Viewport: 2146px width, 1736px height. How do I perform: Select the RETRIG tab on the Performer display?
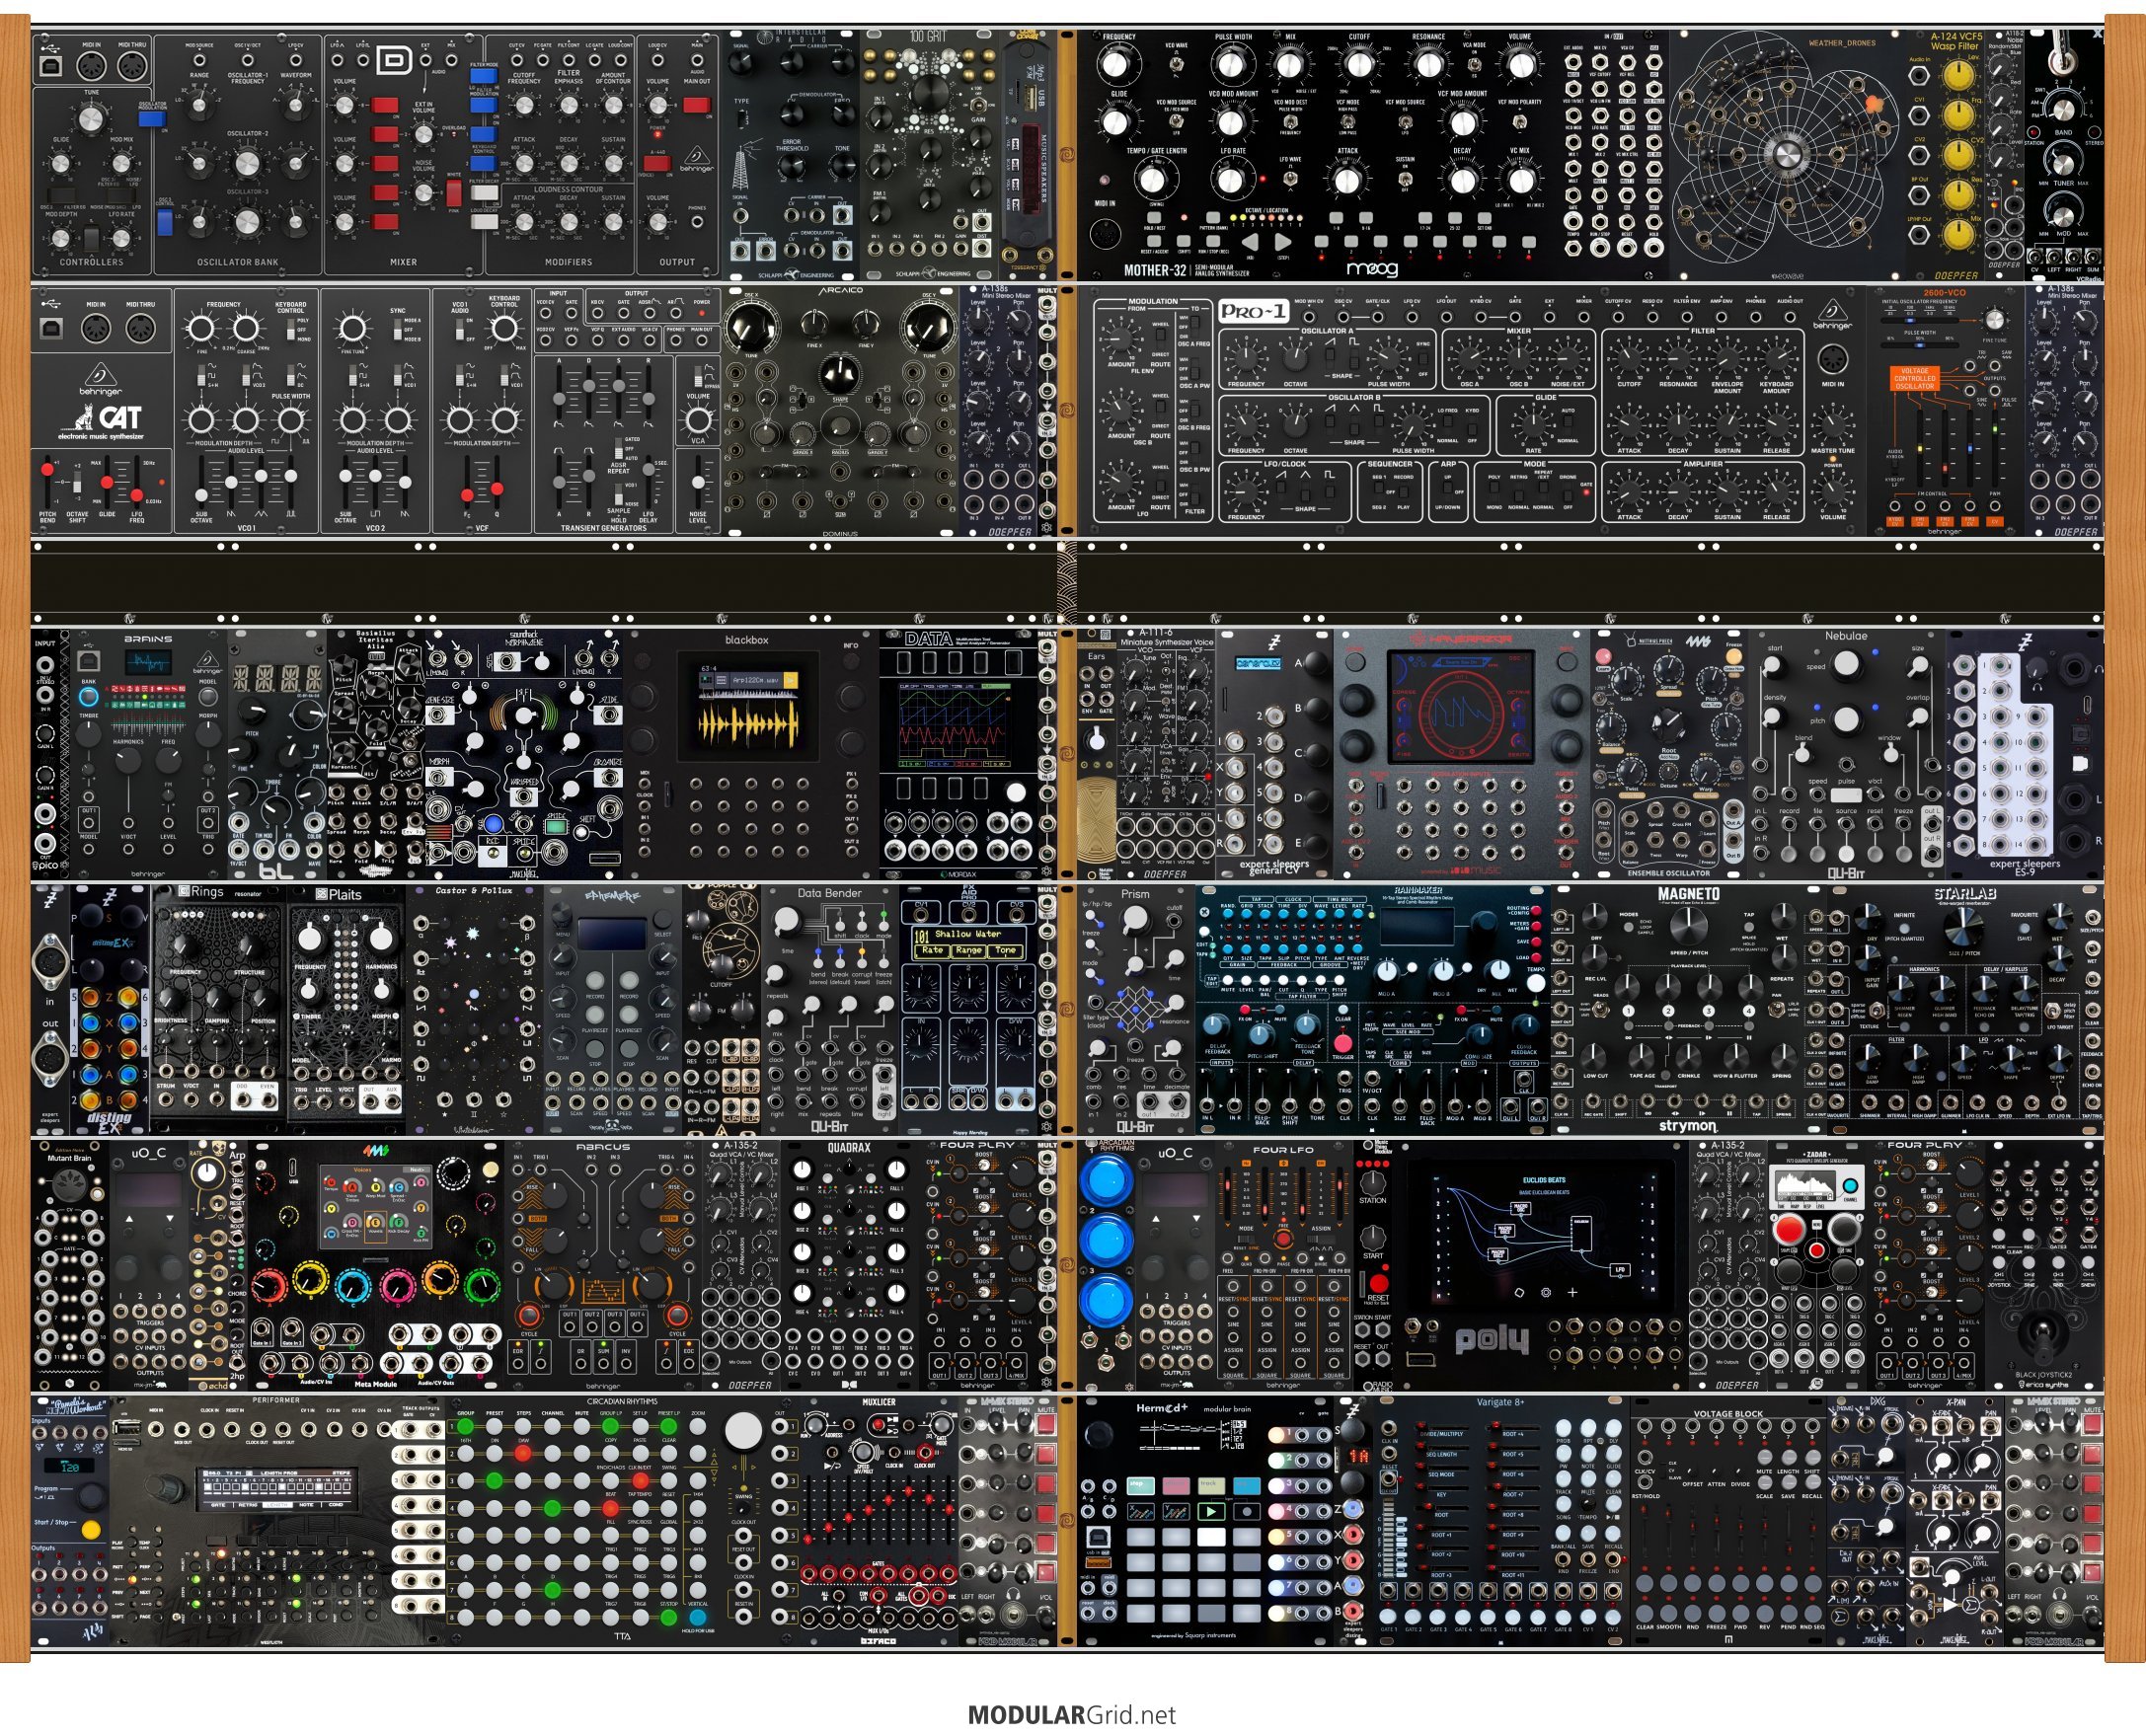click(x=249, y=1504)
